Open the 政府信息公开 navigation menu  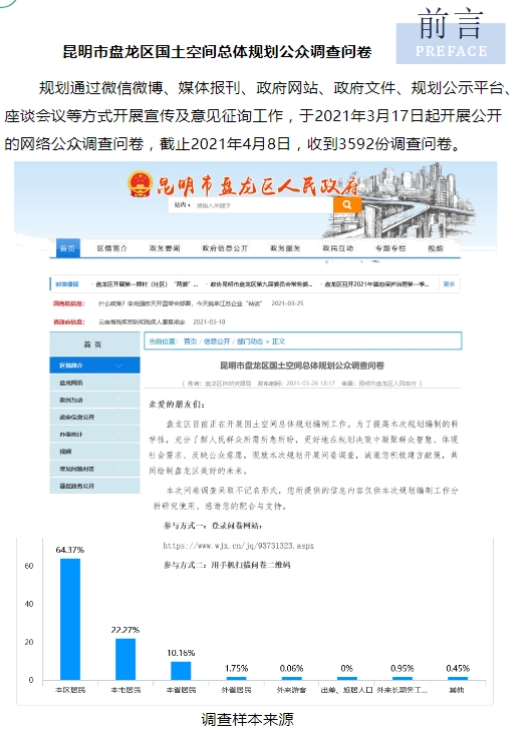coord(225,248)
